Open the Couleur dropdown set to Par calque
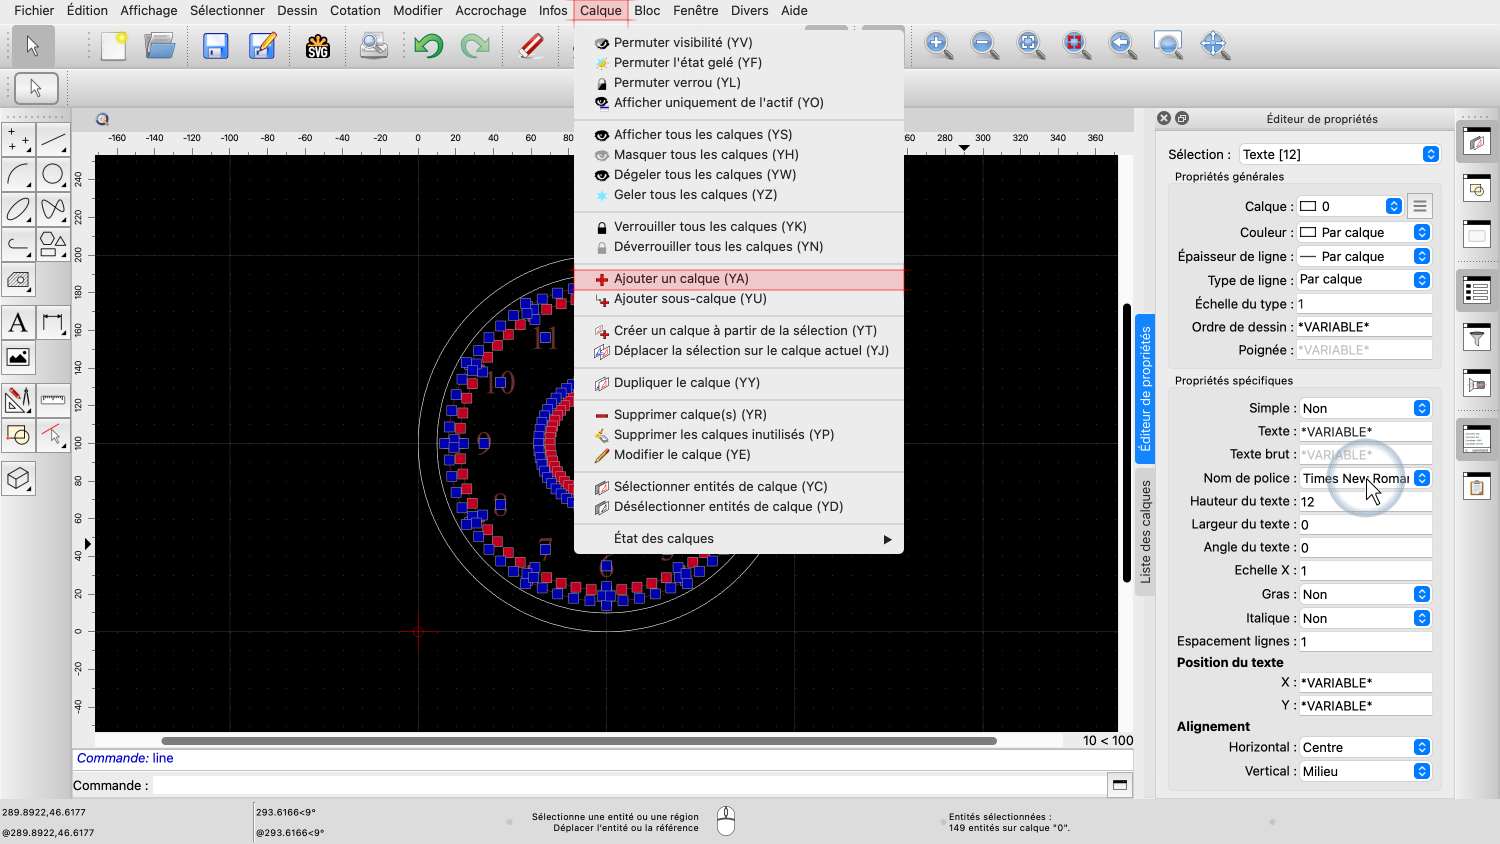 pyautogui.click(x=1363, y=233)
